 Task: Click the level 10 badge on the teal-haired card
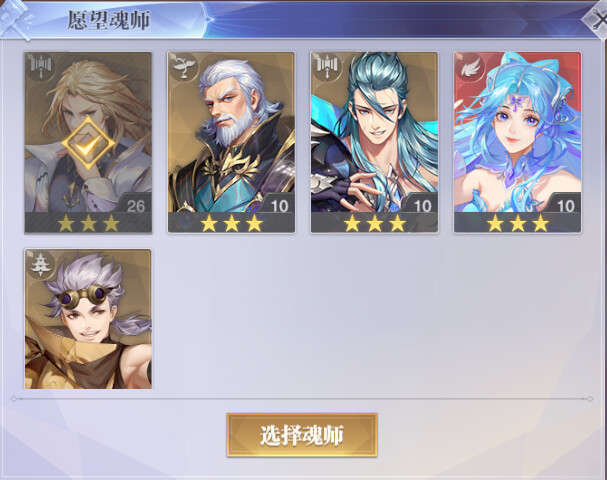tap(422, 205)
